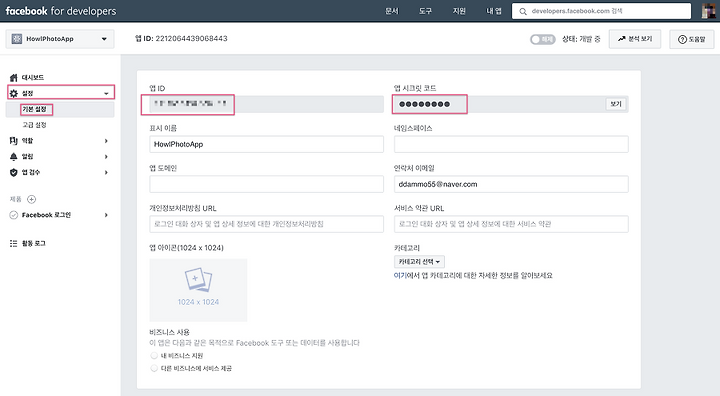Click the 앱 도메인 input field

(x=266, y=184)
